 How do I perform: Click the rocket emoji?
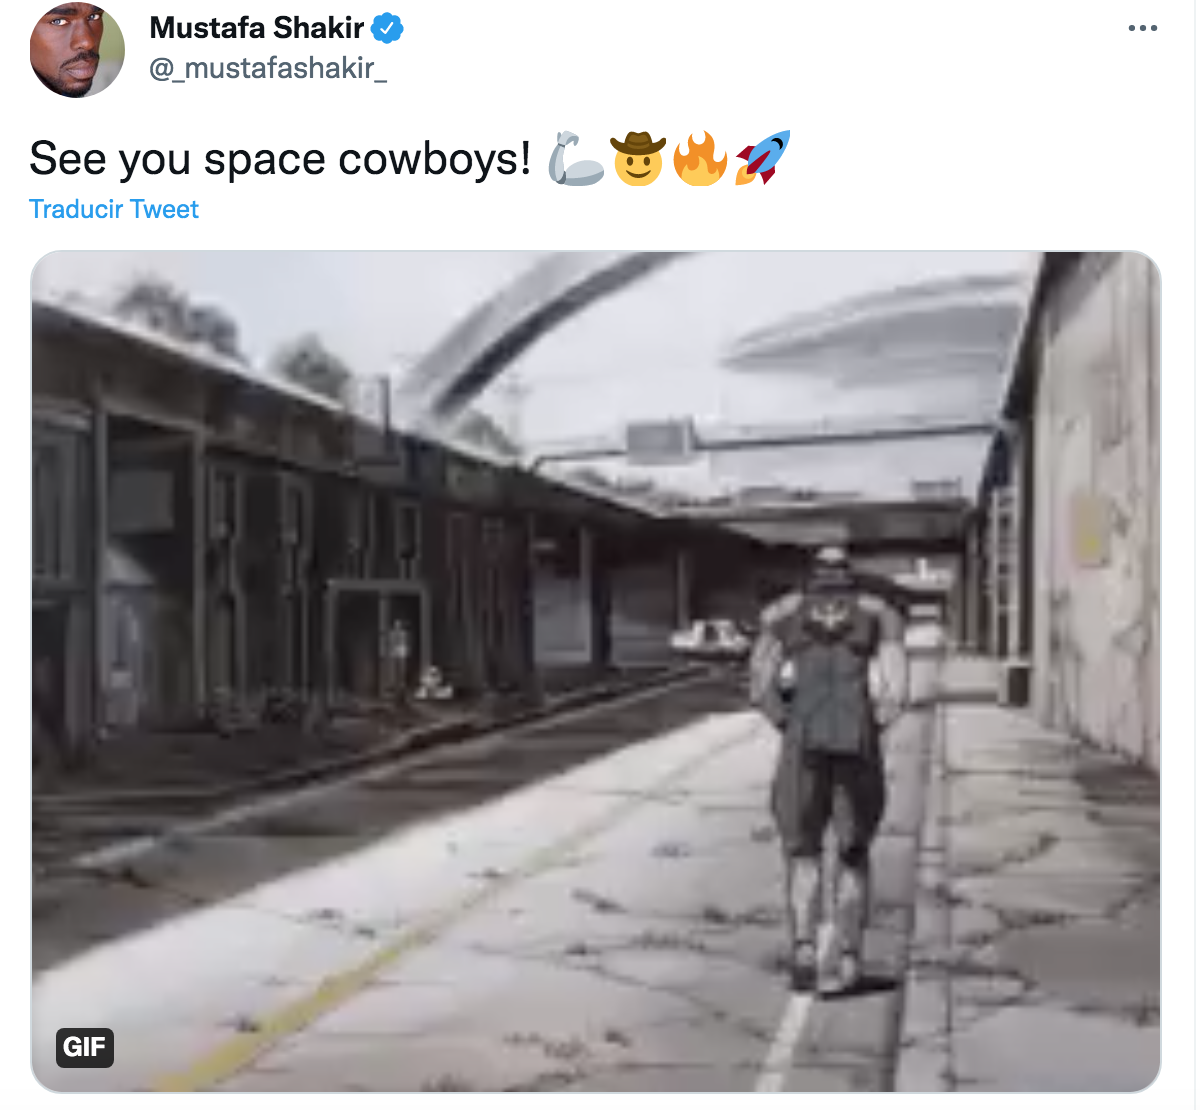762,158
